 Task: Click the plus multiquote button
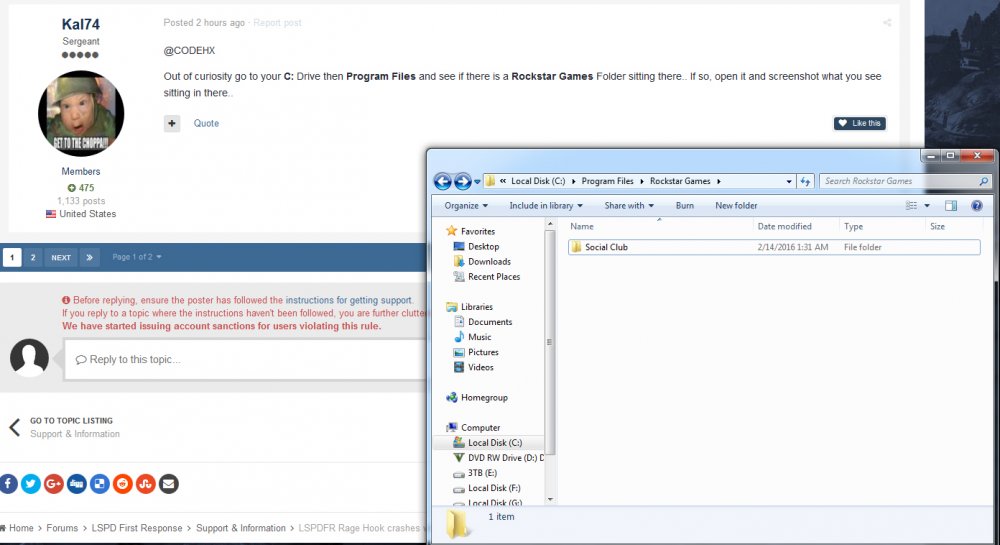(x=172, y=123)
